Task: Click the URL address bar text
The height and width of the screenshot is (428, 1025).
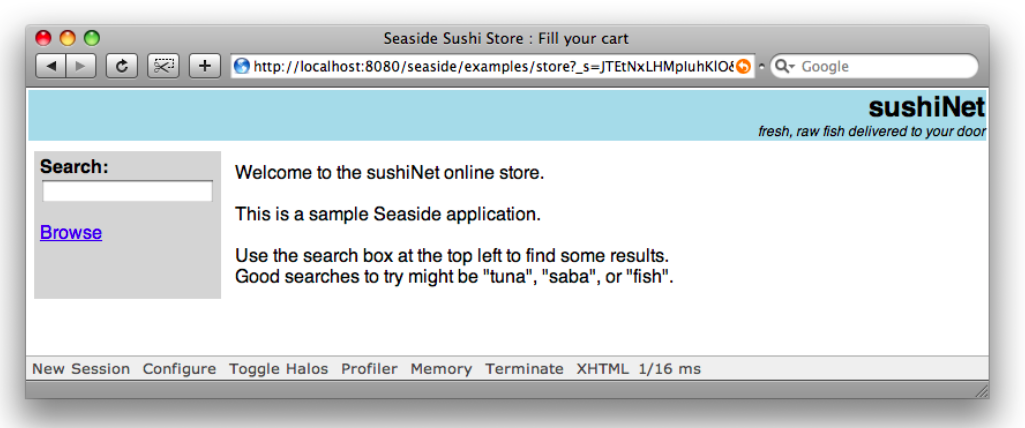Action: (490, 66)
